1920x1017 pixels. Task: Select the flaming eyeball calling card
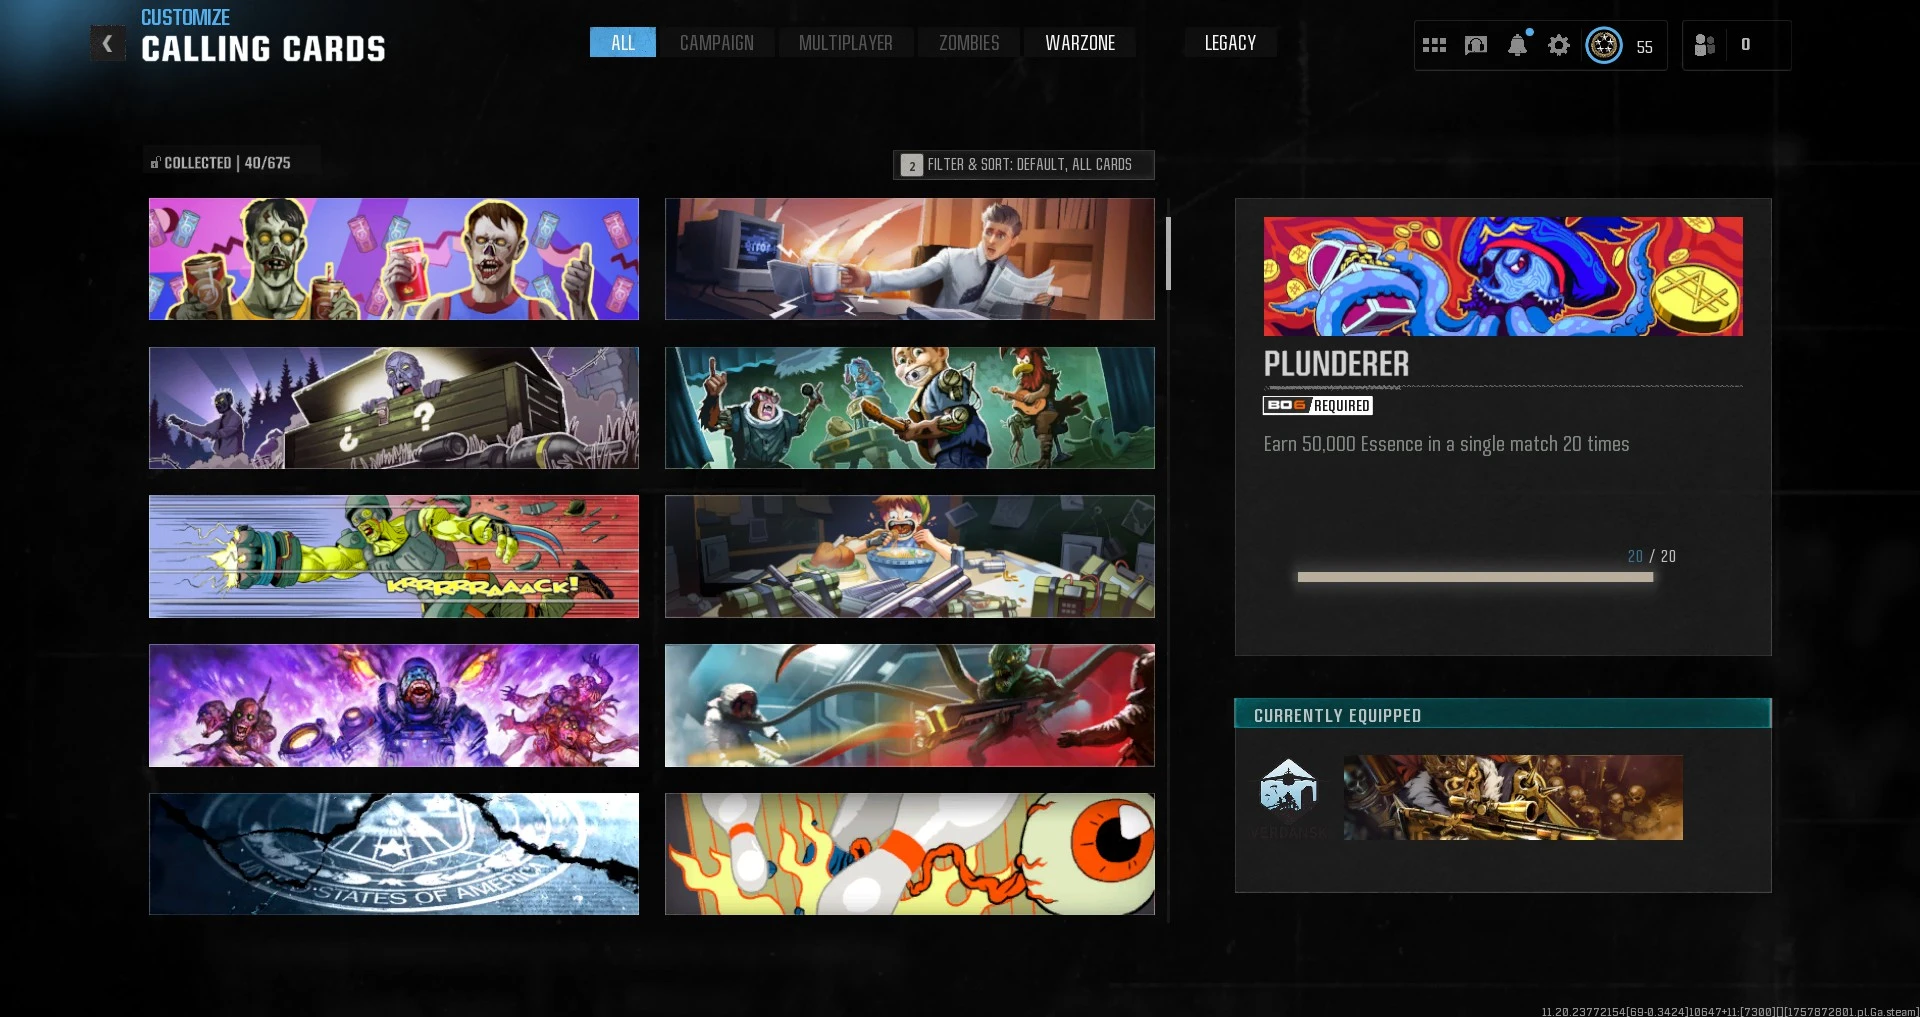(x=910, y=854)
